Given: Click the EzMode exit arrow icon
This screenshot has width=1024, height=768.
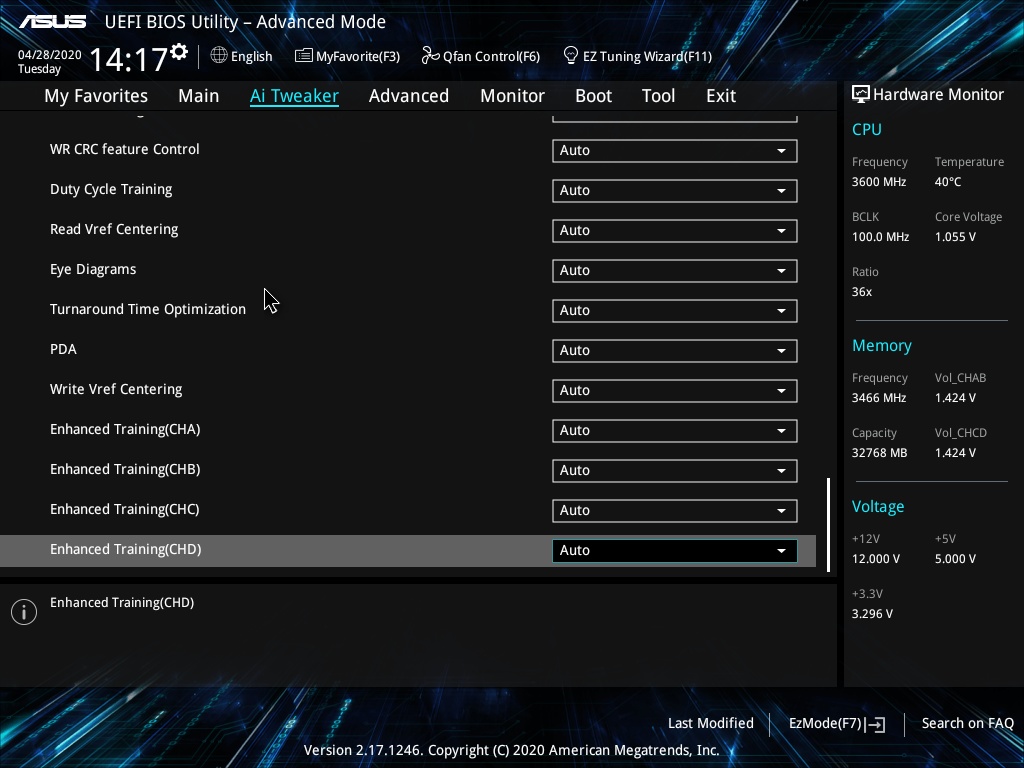Looking at the screenshot, I should click(875, 724).
